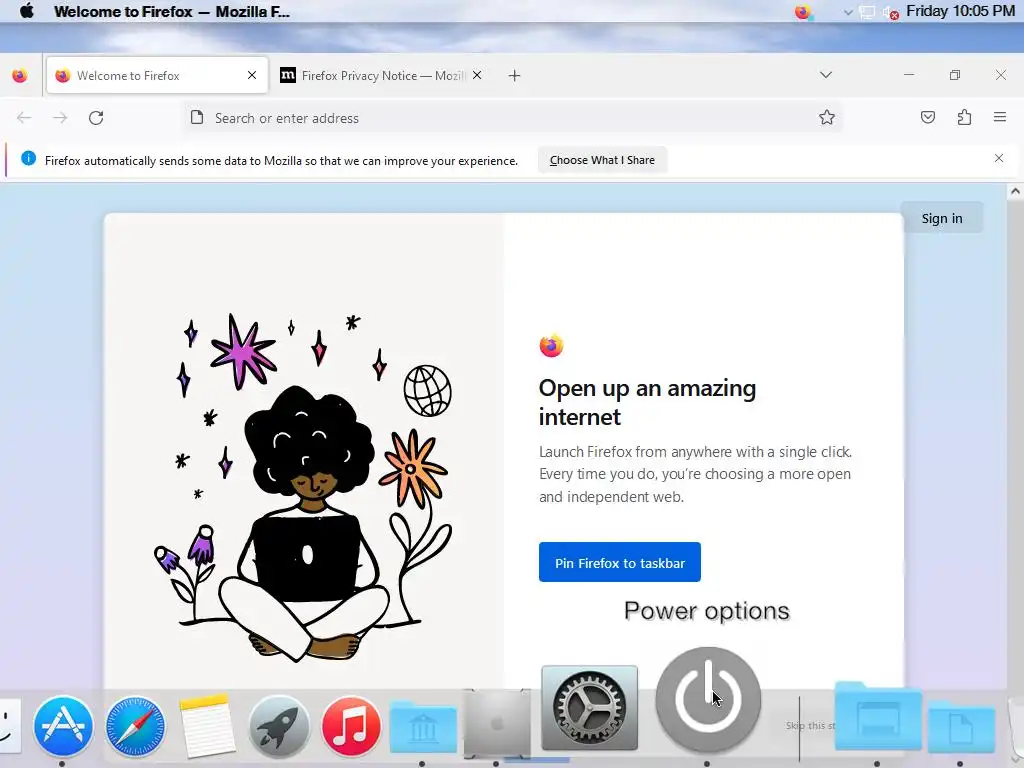The width and height of the screenshot is (1024, 768).
Task: Click Choose What I Share button
Action: (x=602, y=160)
